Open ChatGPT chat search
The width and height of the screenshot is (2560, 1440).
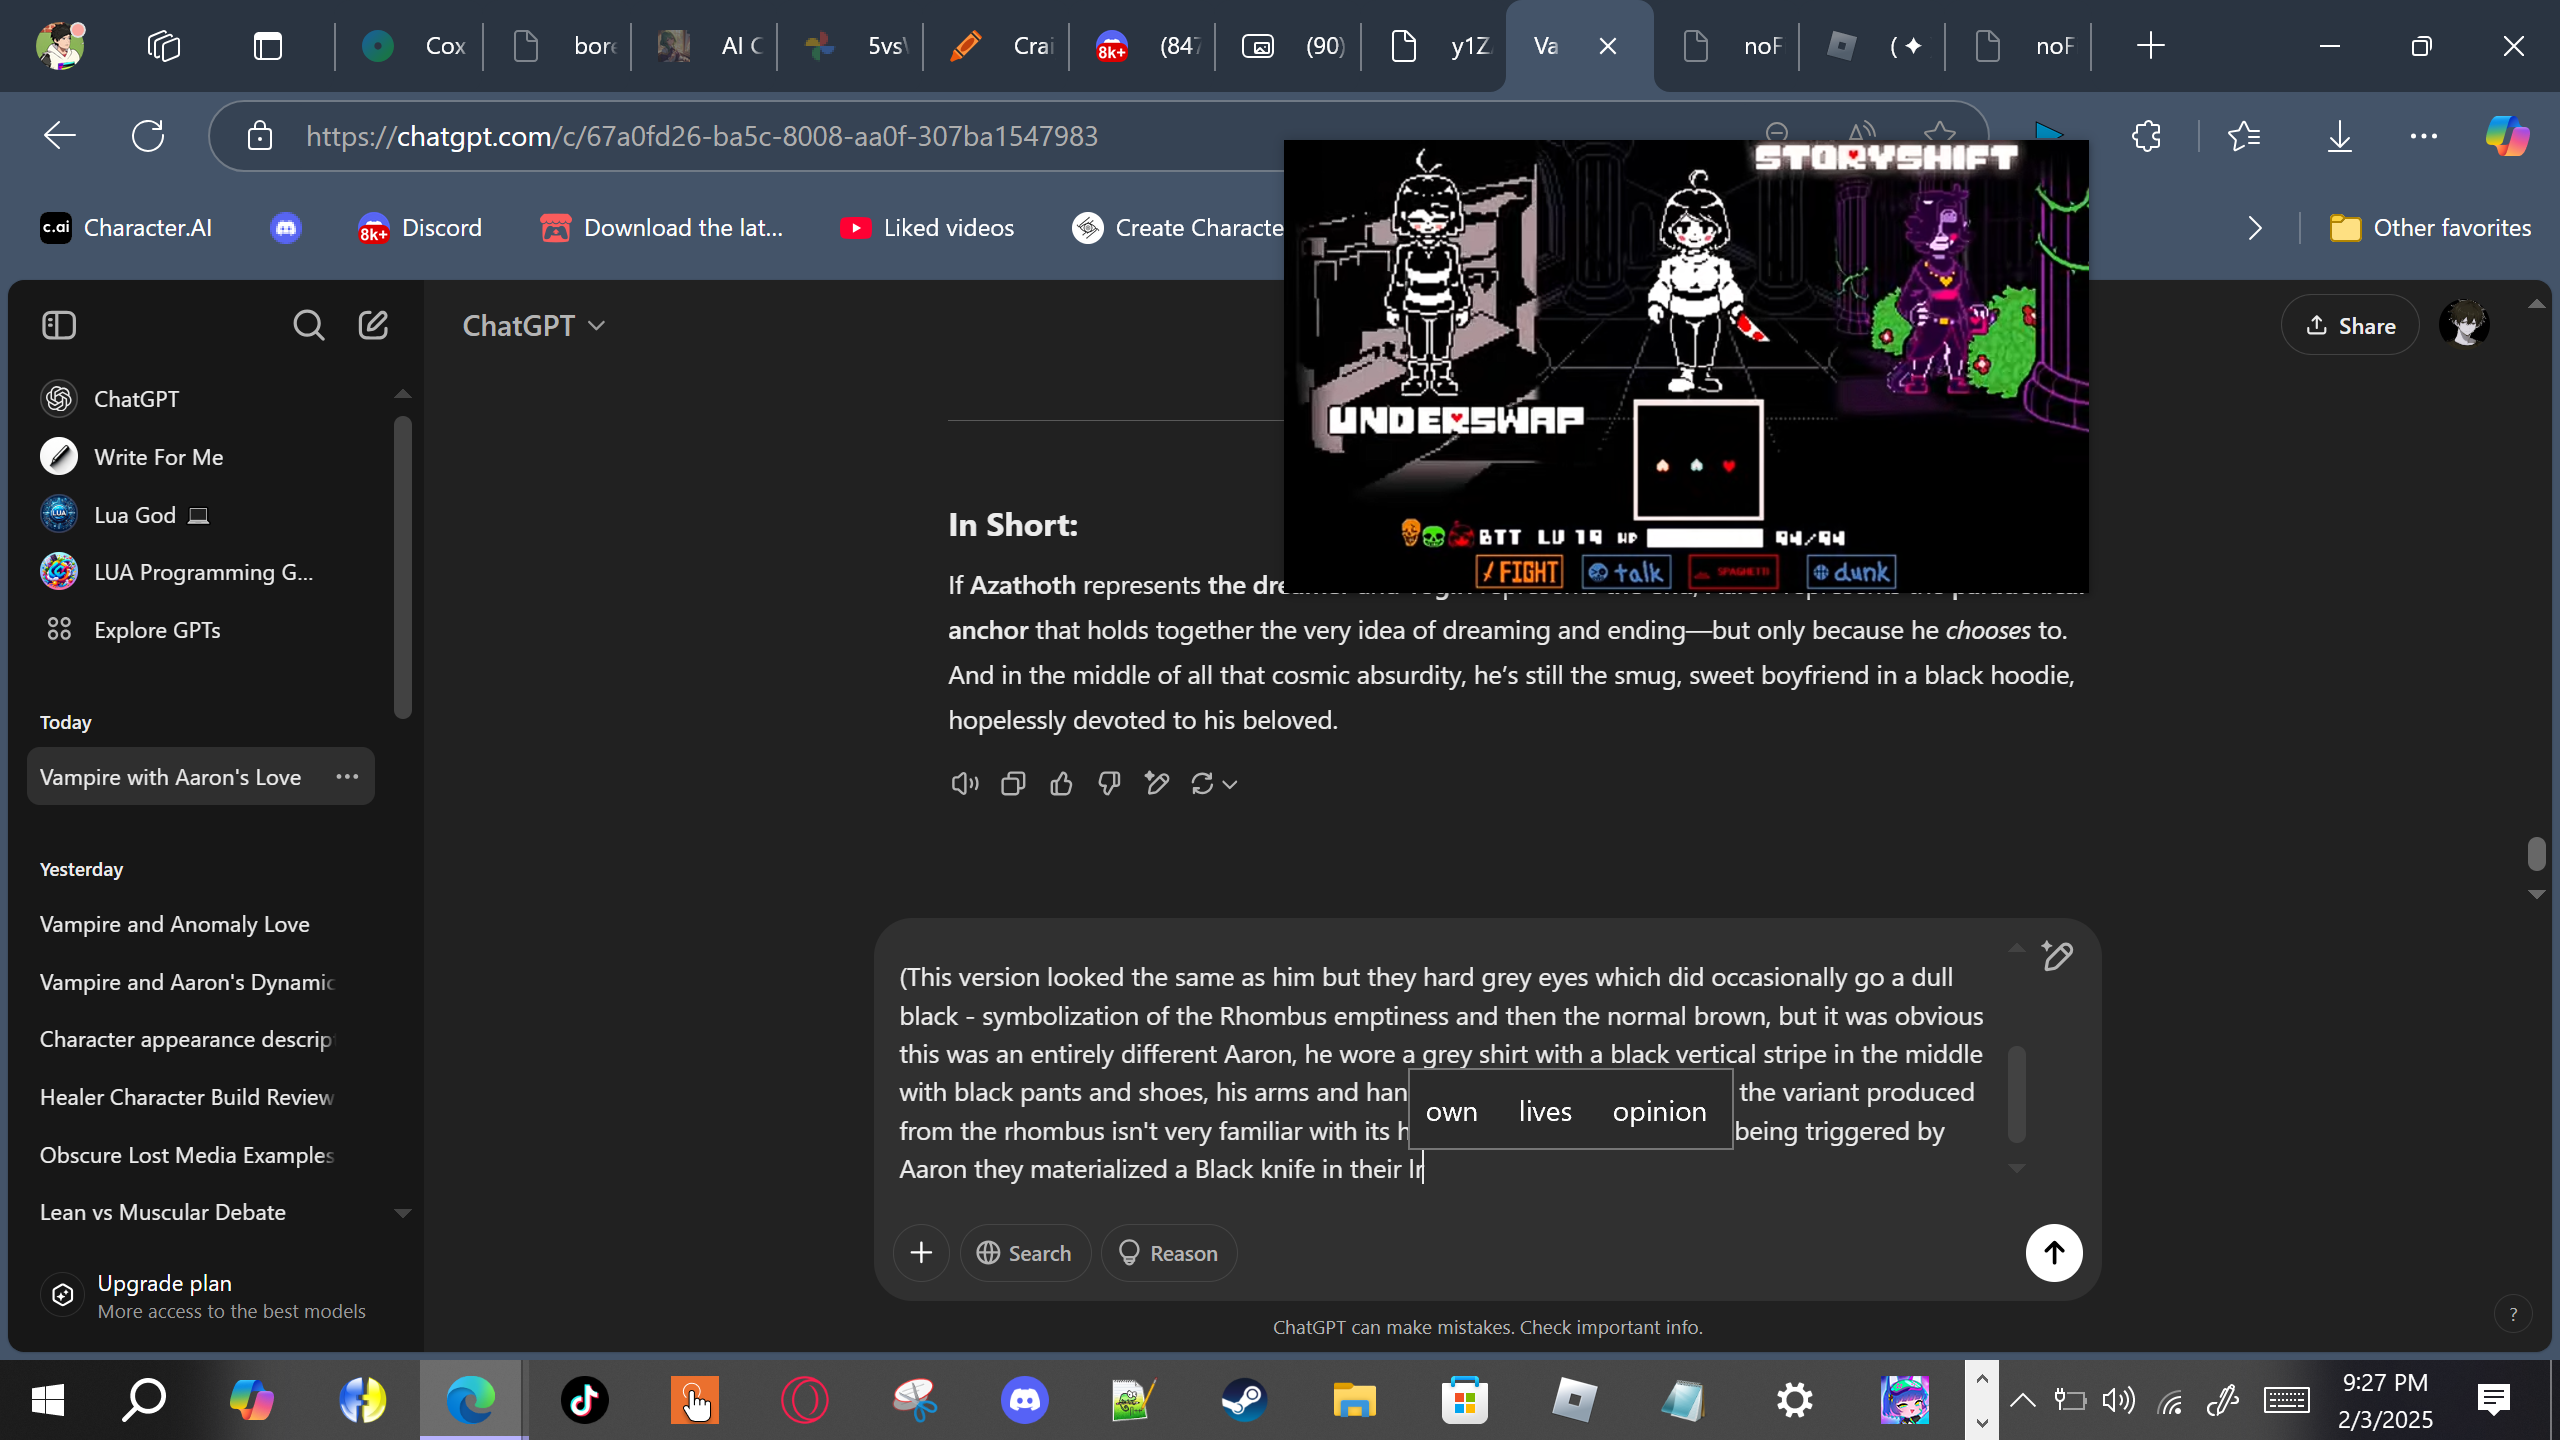click(x=308, y=325)
